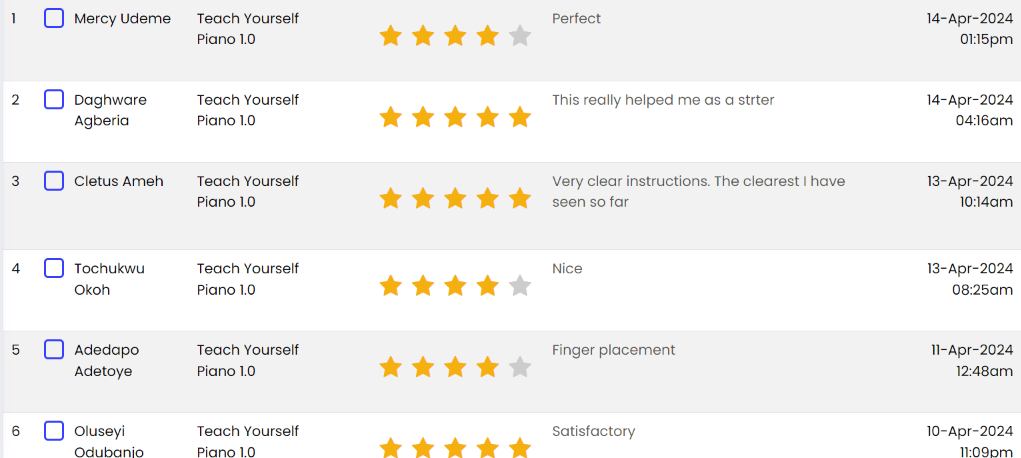1021x458 pixels.
Task: Click the "Satisfactory" review comment
Action: click(593, 431)
